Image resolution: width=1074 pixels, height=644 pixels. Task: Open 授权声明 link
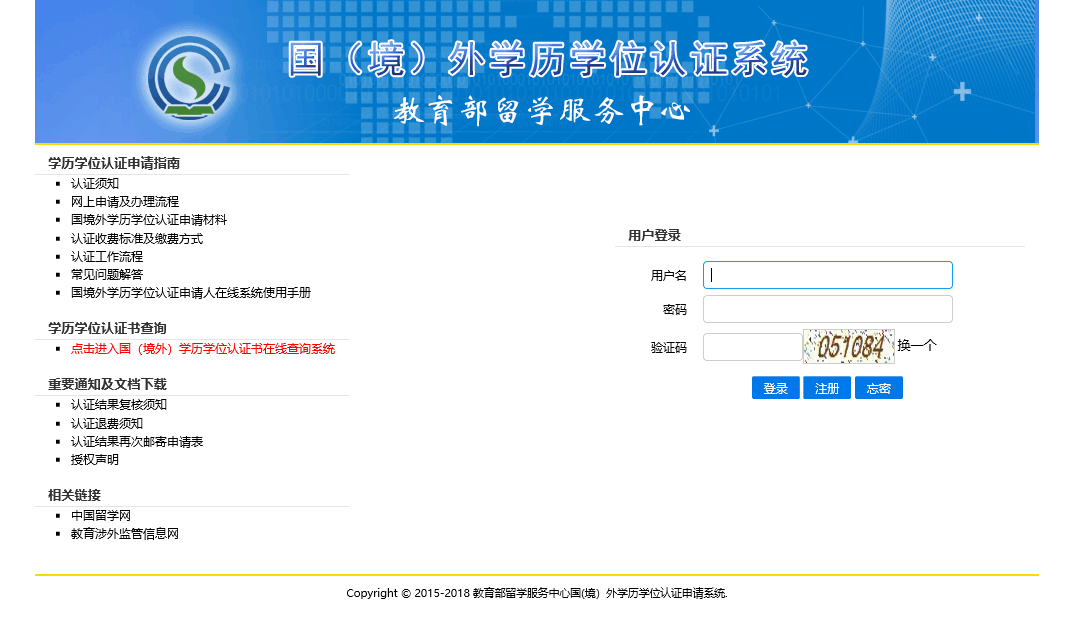pos(95,460)
